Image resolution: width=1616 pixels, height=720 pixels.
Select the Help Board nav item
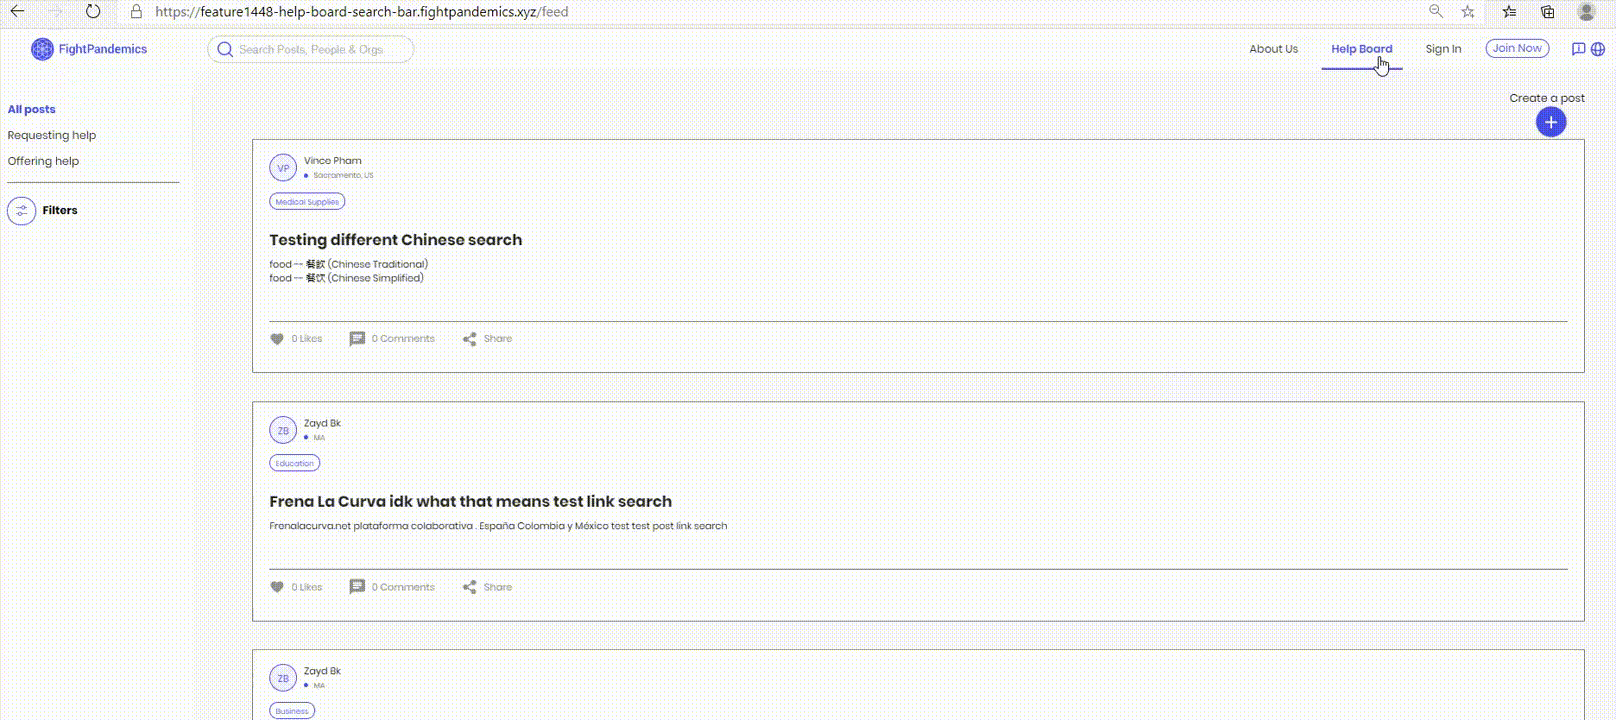click(1361, 49)
